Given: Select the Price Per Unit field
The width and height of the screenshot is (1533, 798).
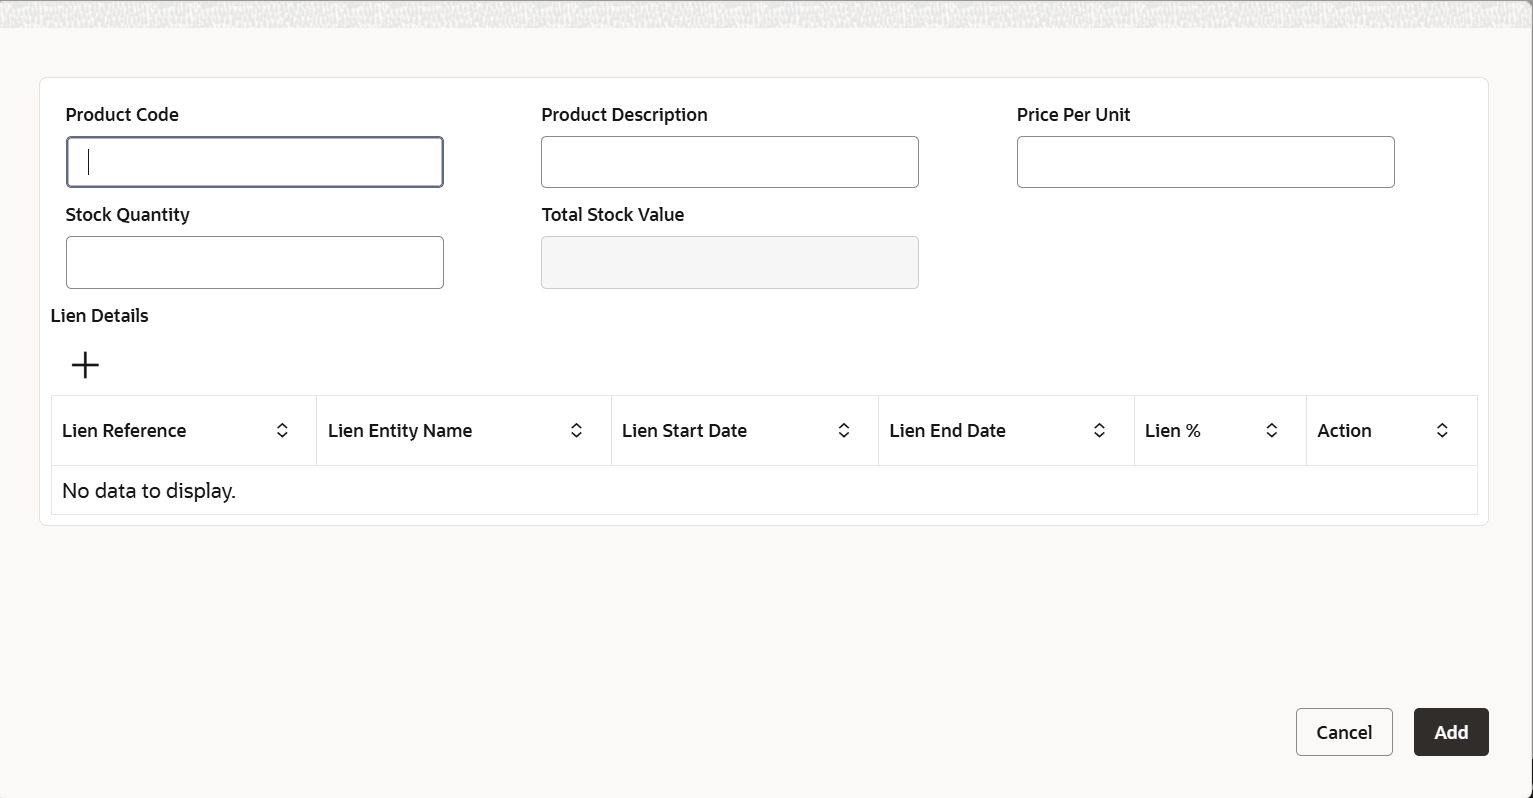Looking at the screenshot, I should [x=1205, y=162].
